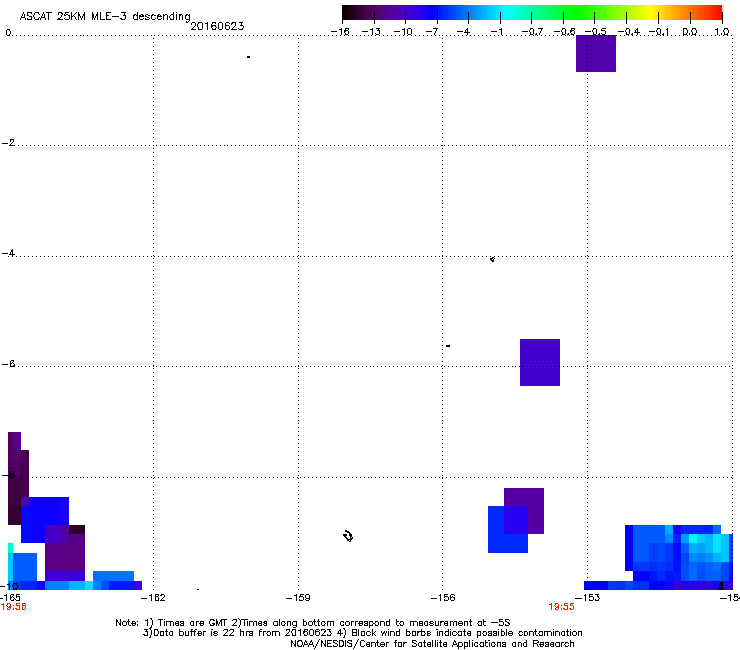Click the color scale label '-0.6'
Viewport: 740px width, 650px height.
tap(564, 32)
